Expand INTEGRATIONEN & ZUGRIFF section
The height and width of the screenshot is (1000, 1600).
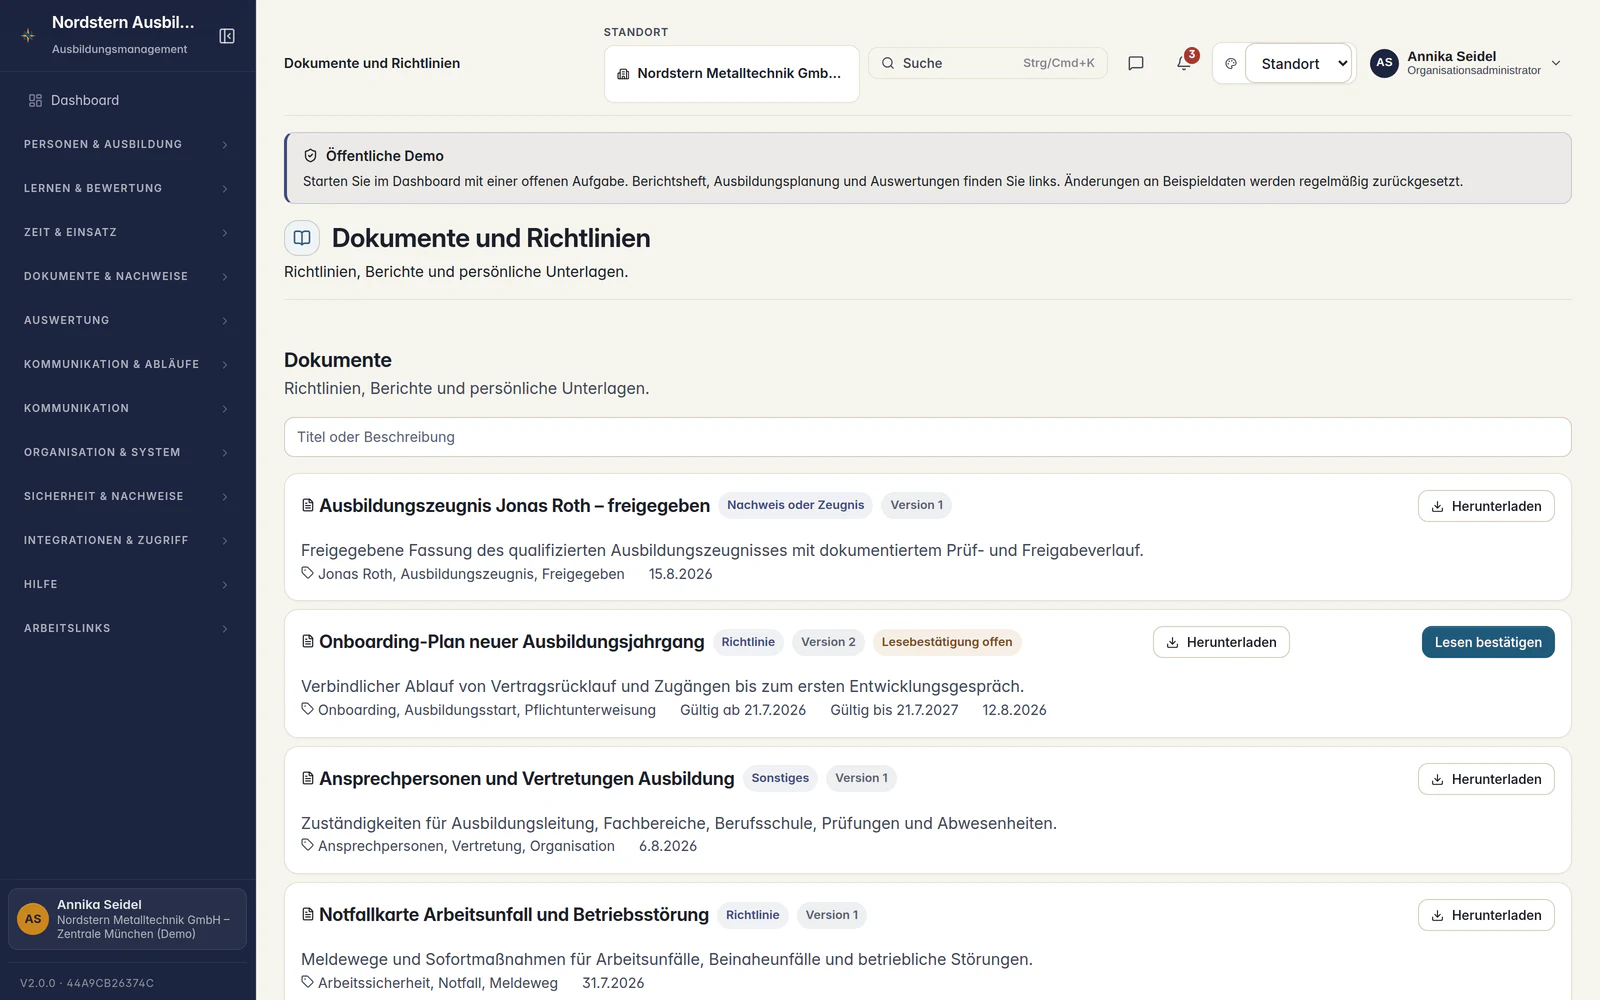point(128,540)
